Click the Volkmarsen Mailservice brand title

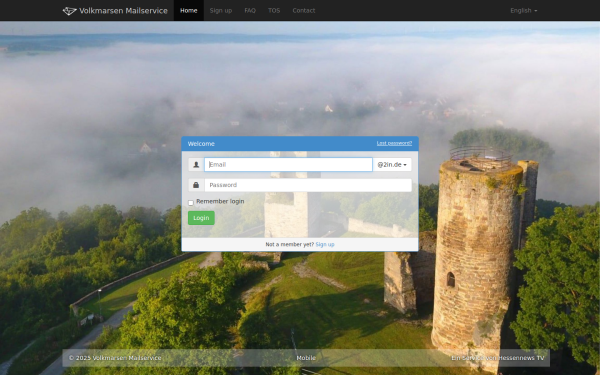click(123, 11)
